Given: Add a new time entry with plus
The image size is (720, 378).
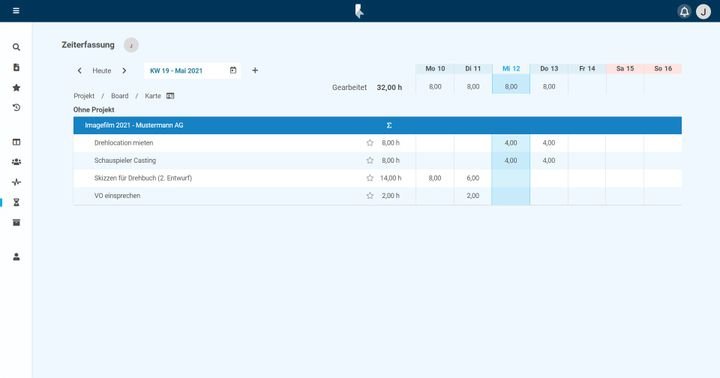Looking at the screenshot, I should coord(255,70).
